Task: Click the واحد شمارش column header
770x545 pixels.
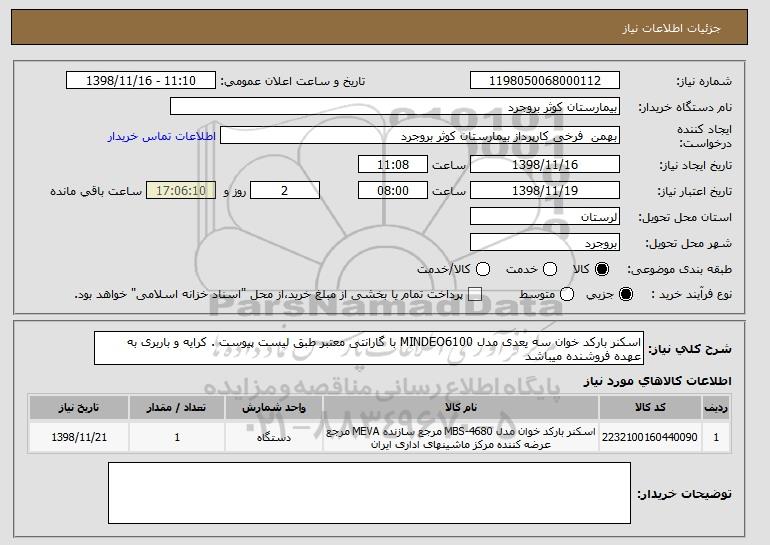Action: pyautogui.click(x=274, y=408)
